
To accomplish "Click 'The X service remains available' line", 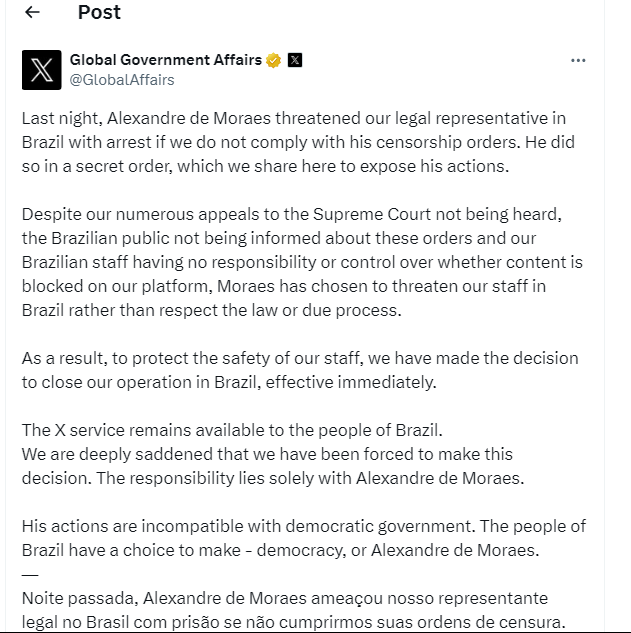I will click(232, 430).
